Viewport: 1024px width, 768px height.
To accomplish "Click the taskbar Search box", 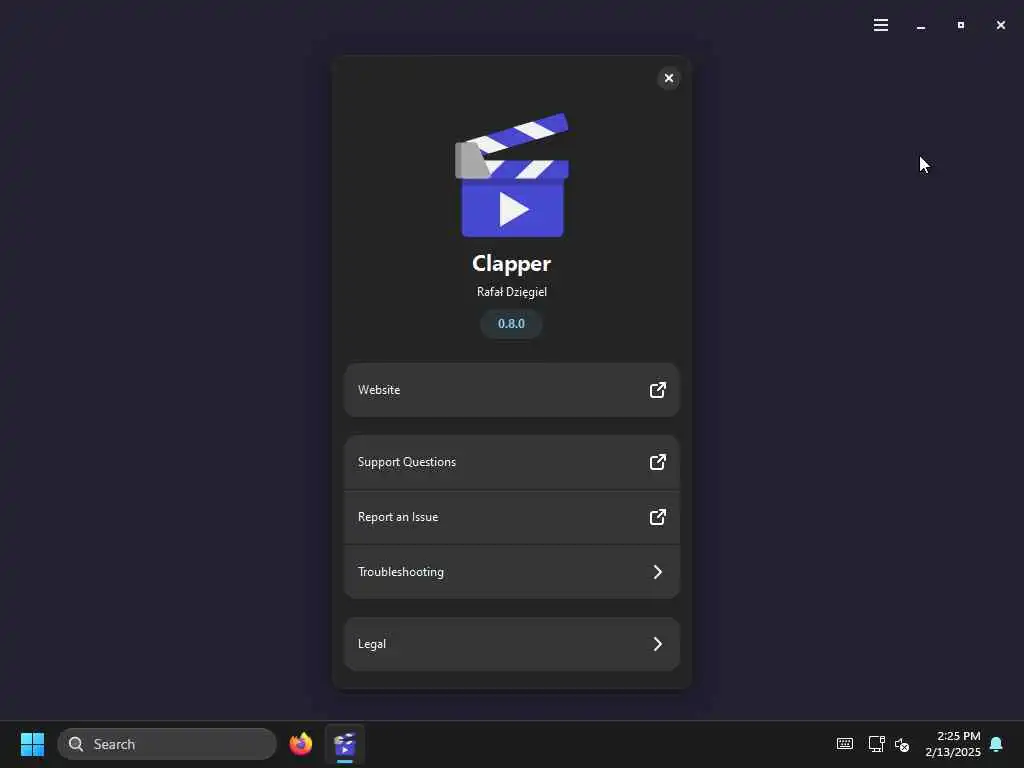I will [x=167, y=744].
